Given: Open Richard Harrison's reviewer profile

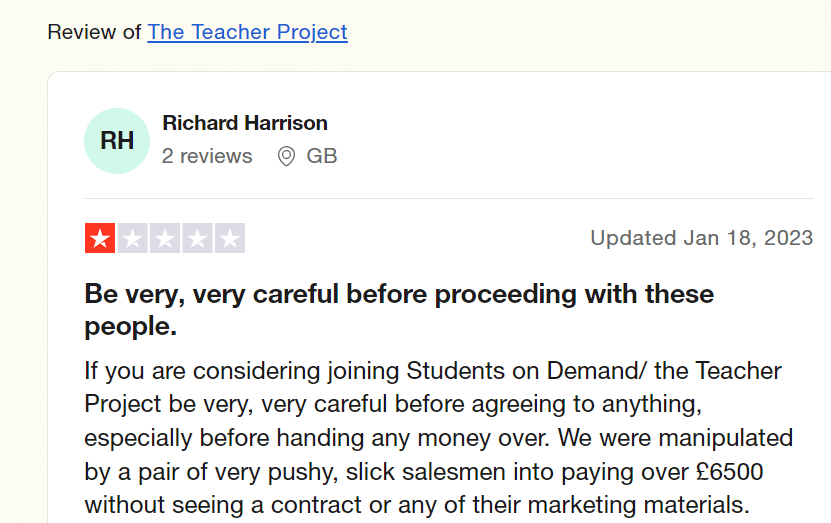Looking at the screenshot, I should (x=245, y=123).
